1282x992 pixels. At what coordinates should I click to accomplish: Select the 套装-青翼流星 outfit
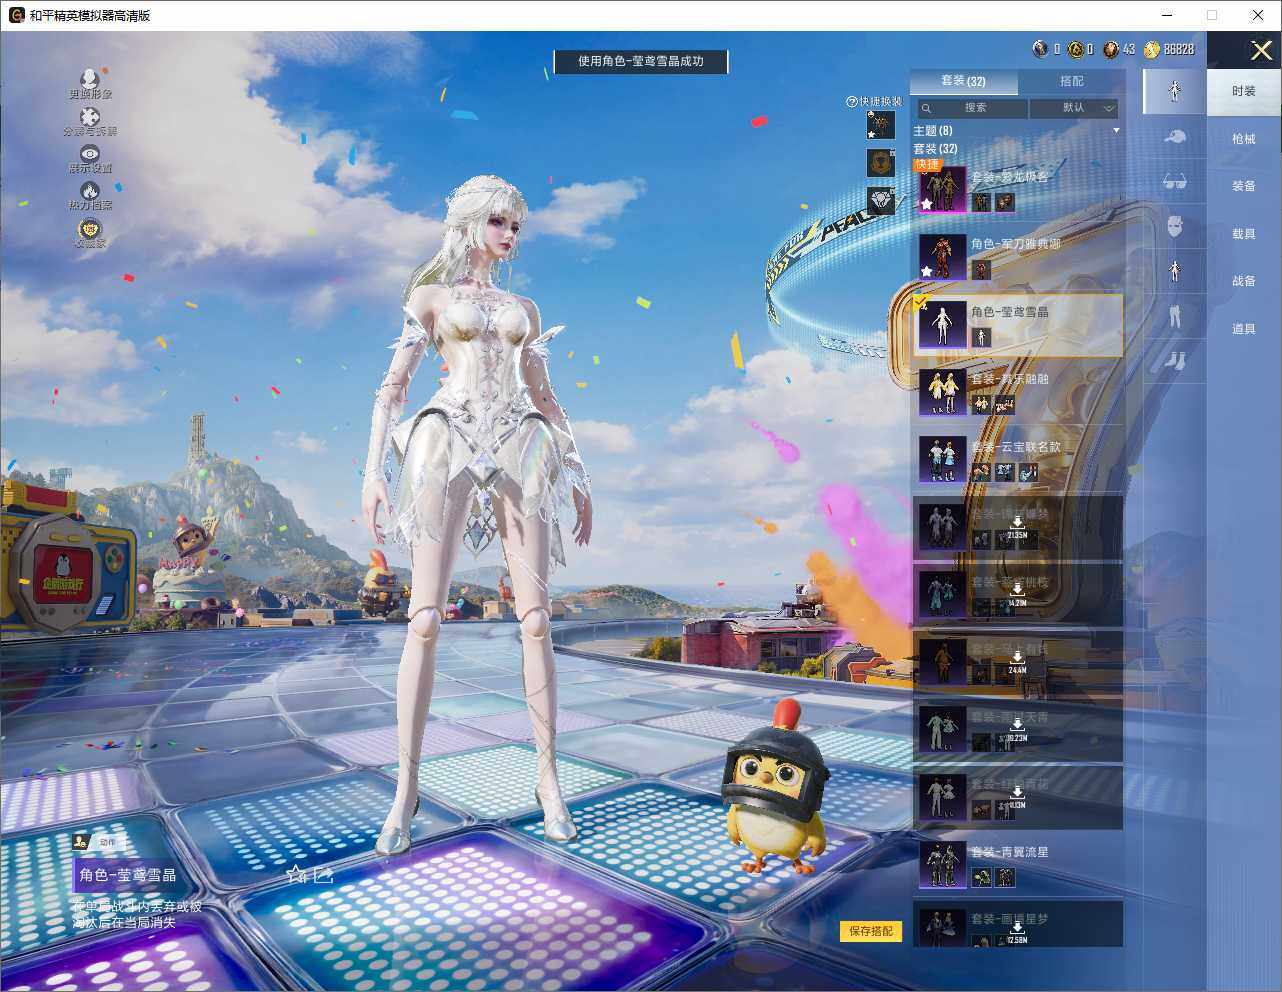click(x=1017, y=864)
